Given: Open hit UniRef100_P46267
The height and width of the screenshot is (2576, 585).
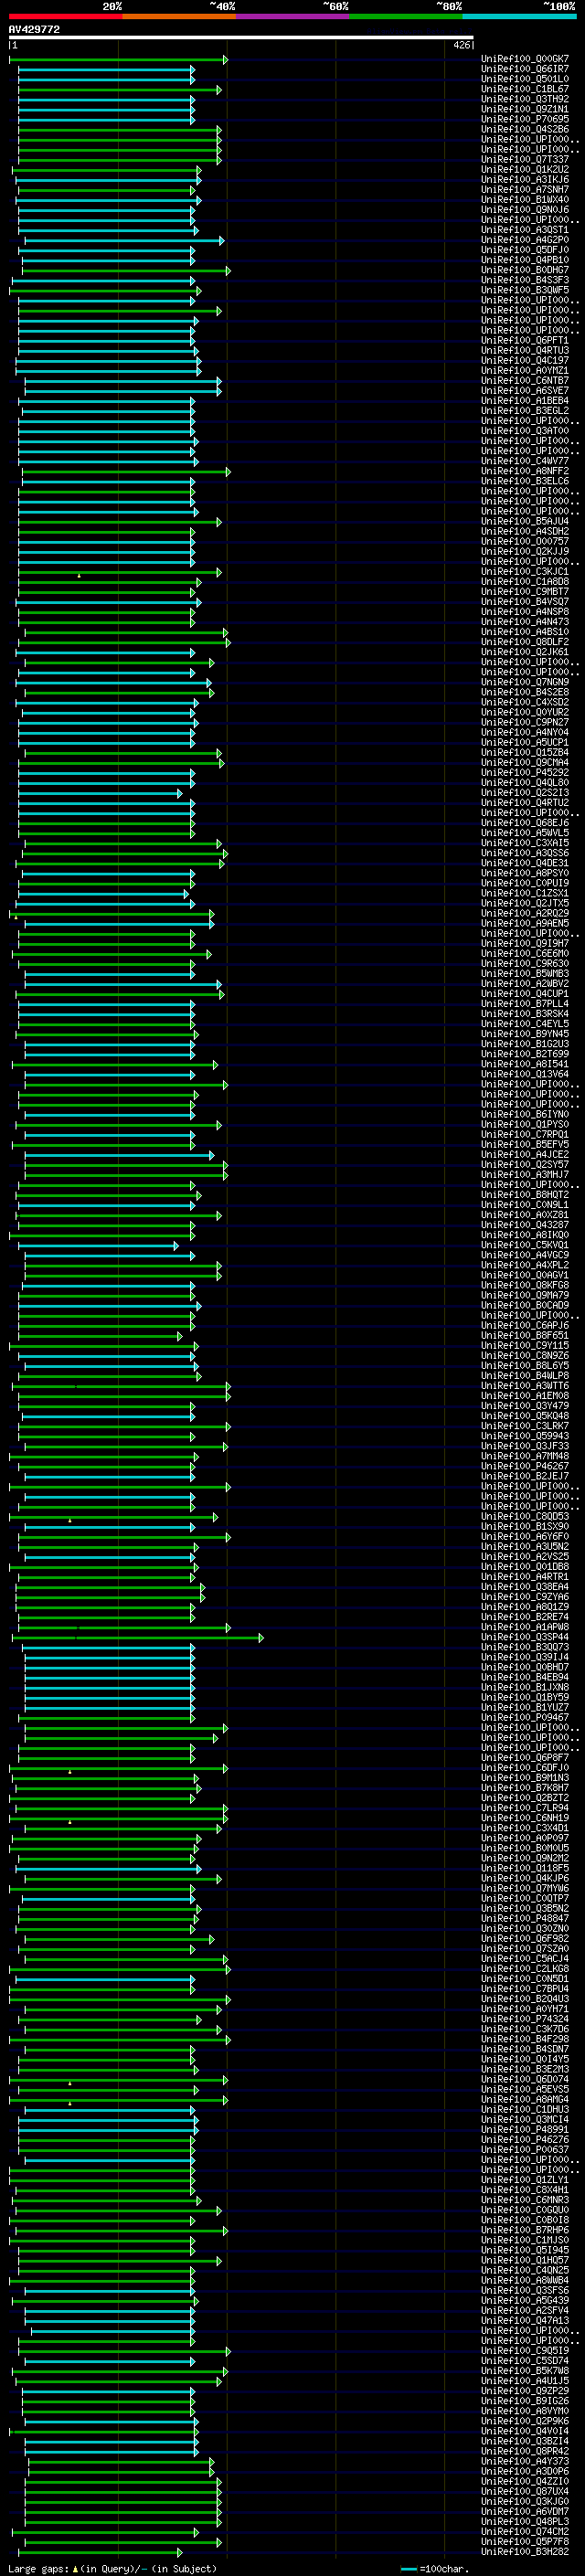Looking at the screenshot, I should [525, 1466].
